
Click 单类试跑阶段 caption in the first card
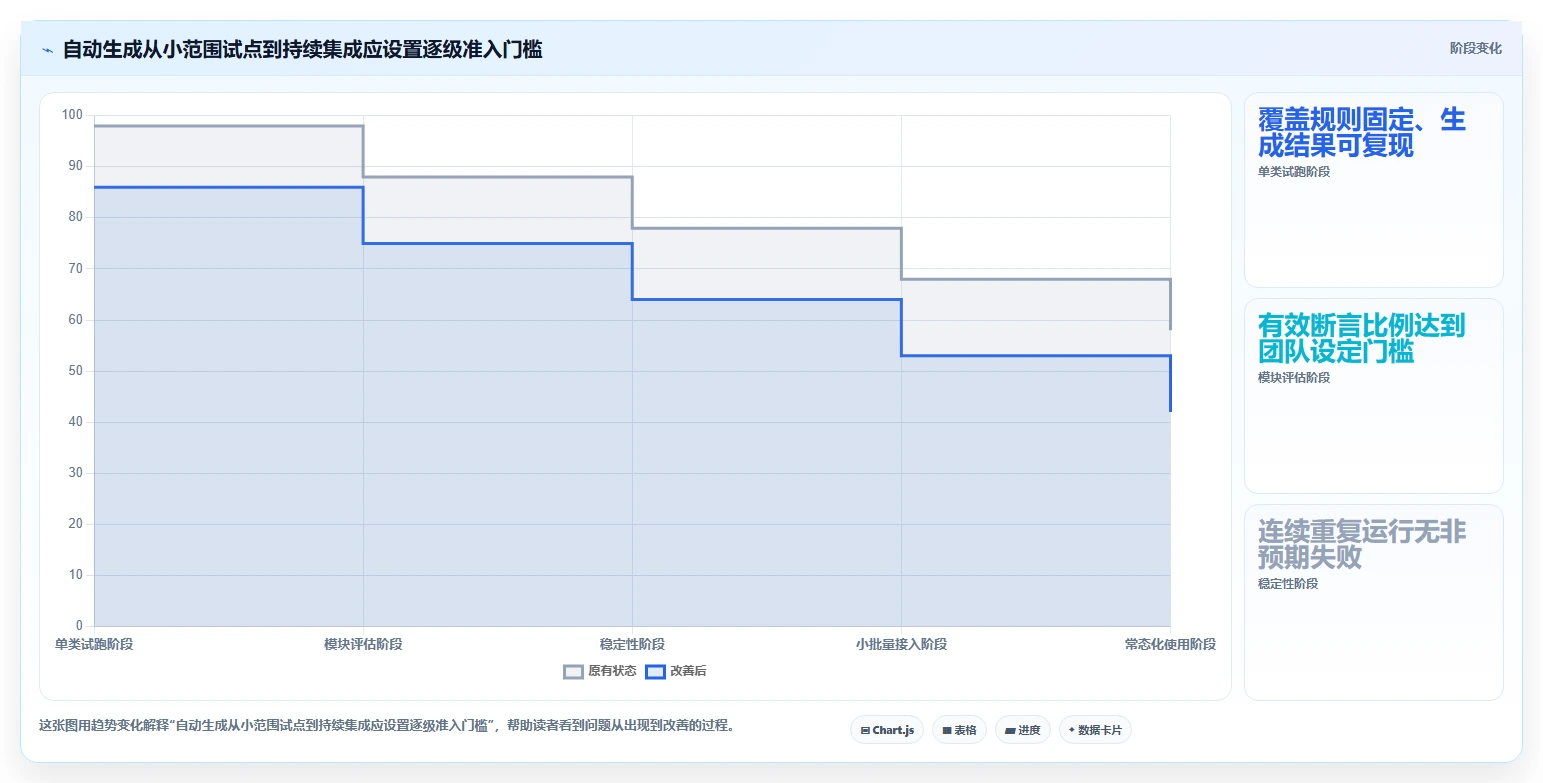point(1294,172)
